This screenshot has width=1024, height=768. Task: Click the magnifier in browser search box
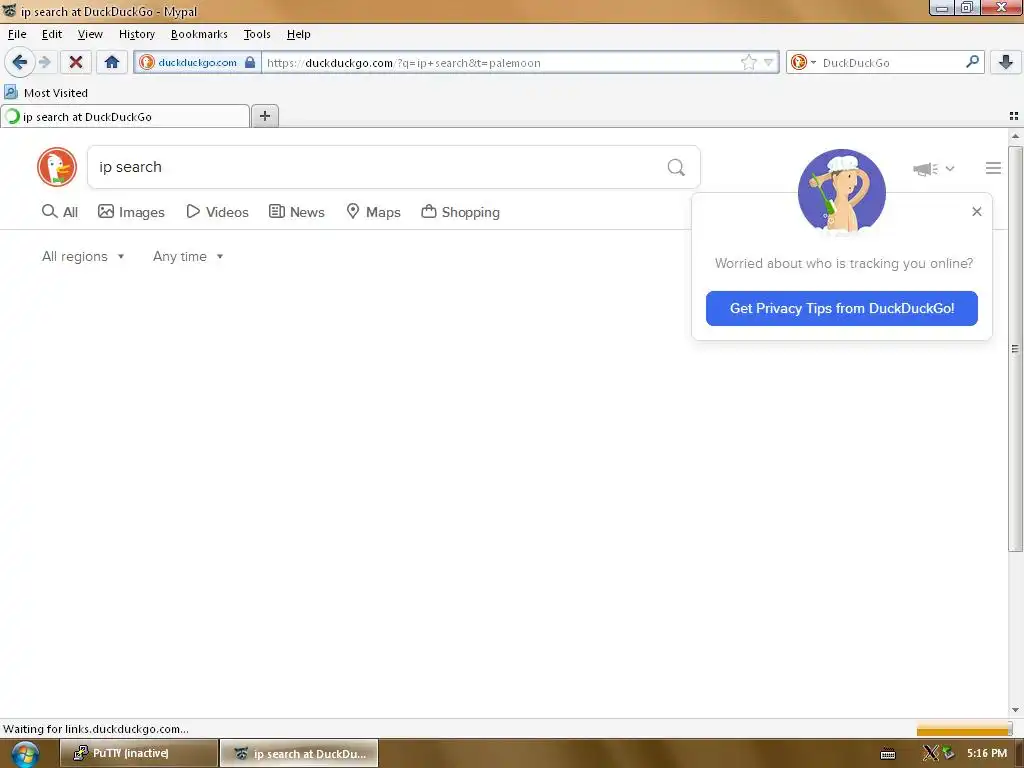[x=972, y=62]
